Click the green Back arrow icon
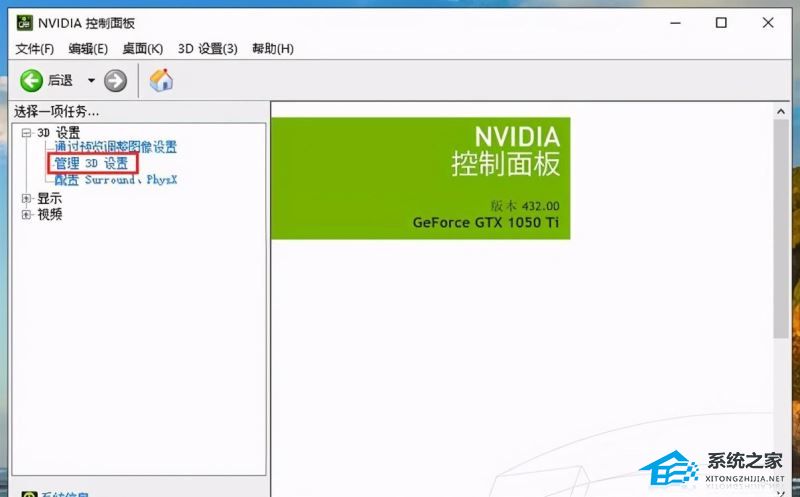The width and height of the screenshot is (800, 497). click(x=31, y=81)
